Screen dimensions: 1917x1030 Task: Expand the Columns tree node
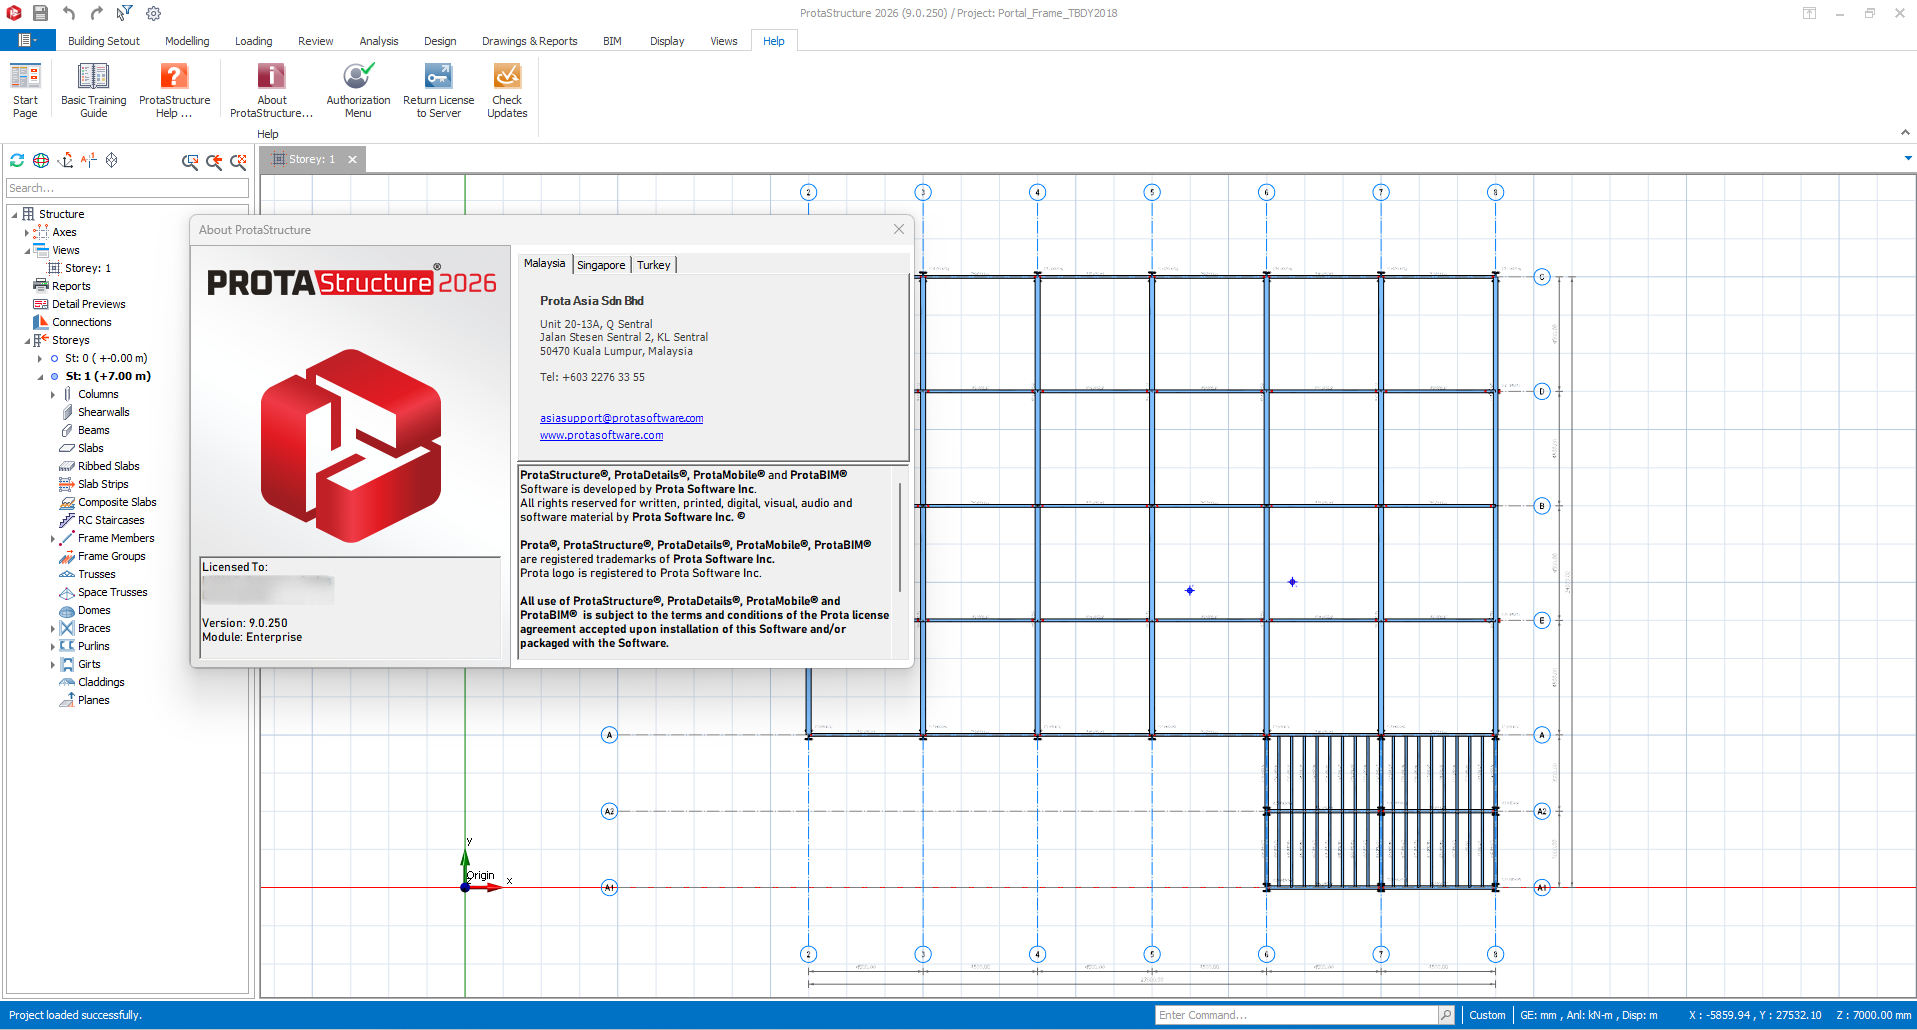[x=53, y=395]
